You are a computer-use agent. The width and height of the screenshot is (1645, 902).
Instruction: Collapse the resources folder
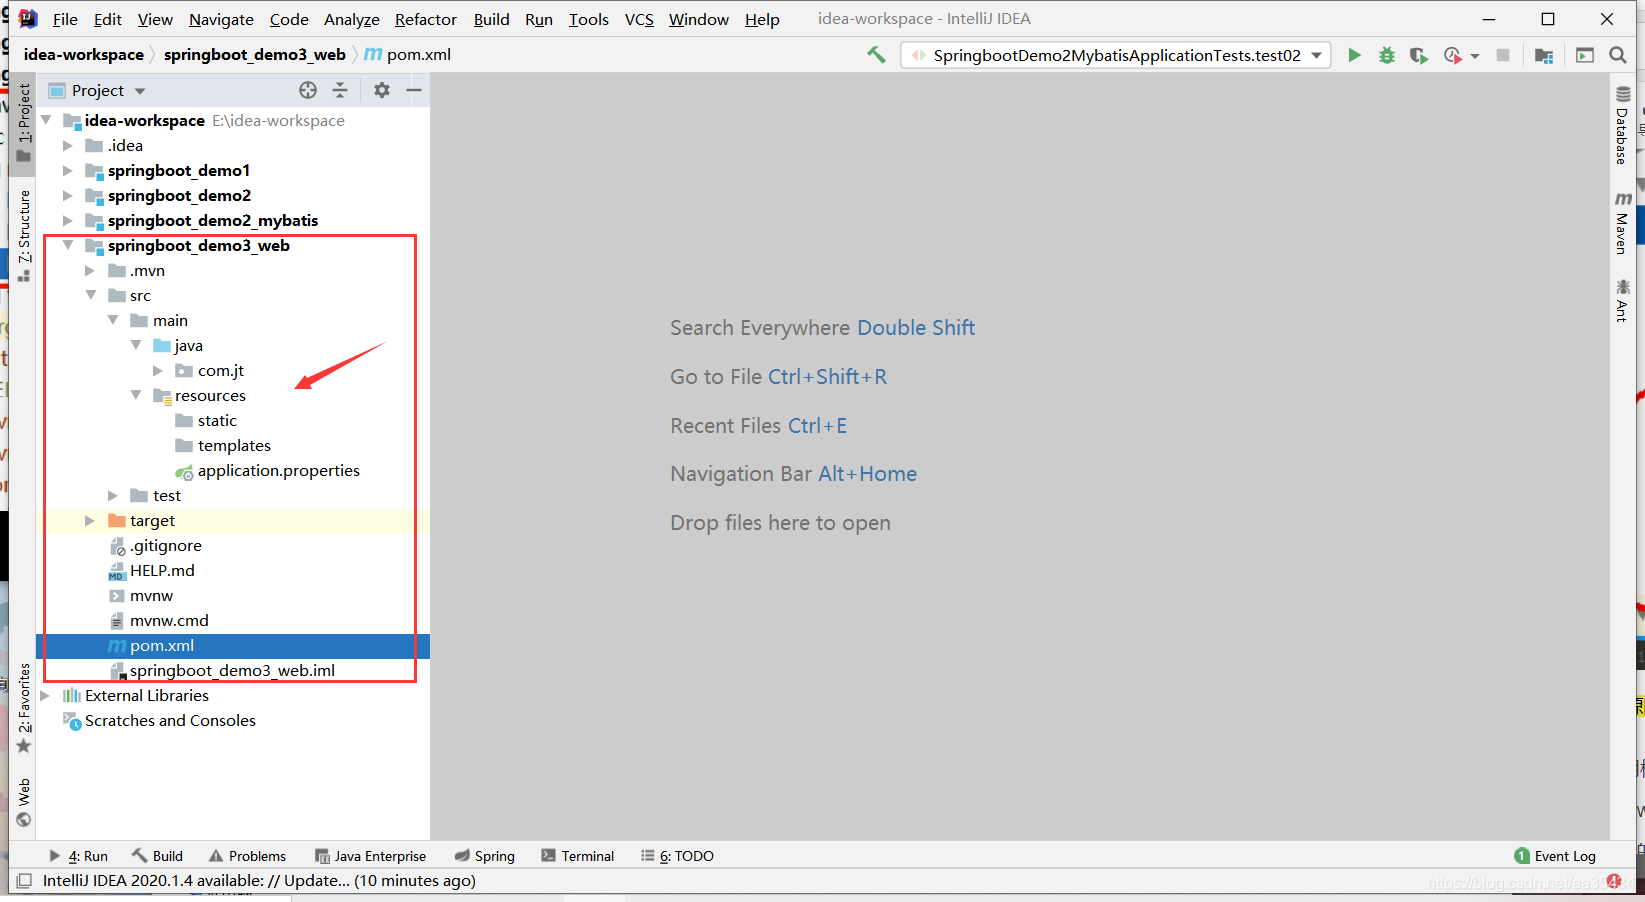(x=136, y=395)
